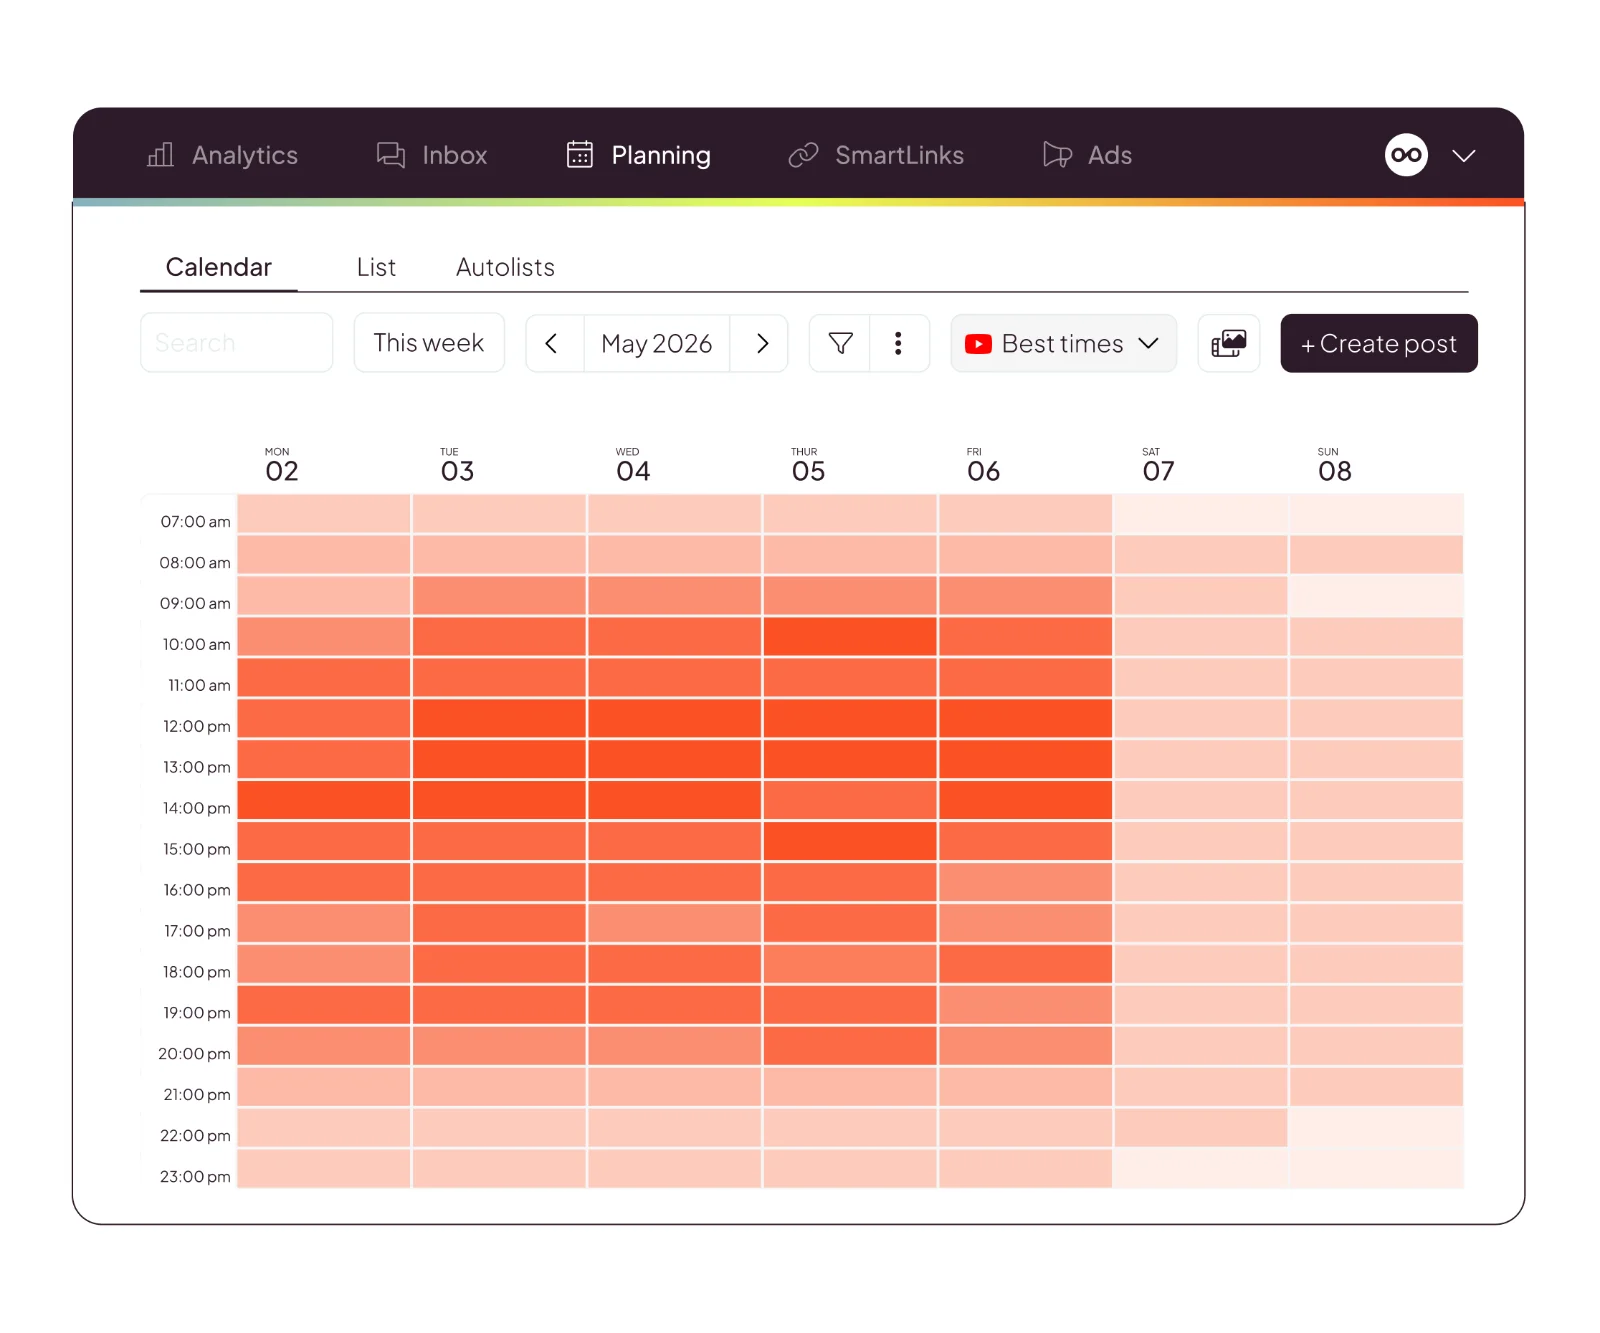Click the Create post button

click(x=1379, y=343)
